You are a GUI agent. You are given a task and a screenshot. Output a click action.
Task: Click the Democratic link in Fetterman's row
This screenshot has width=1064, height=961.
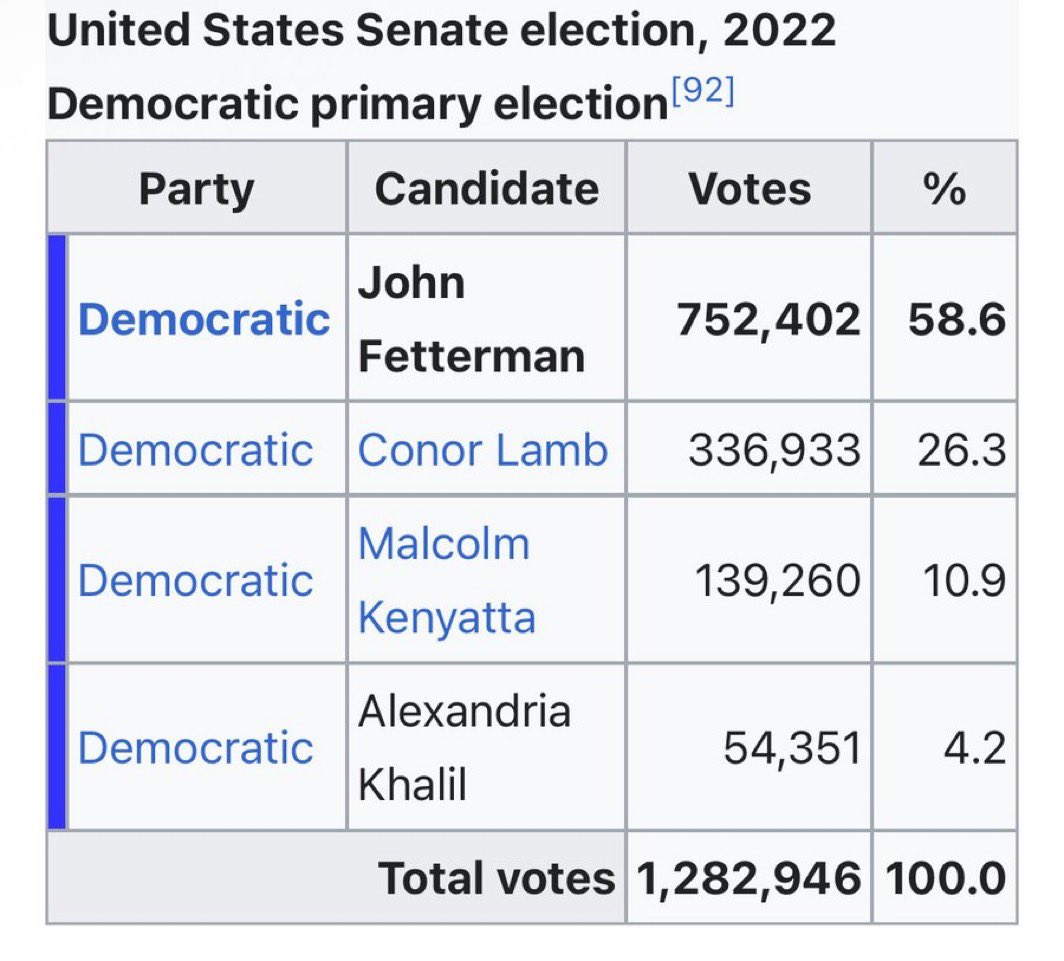point(204,319)
